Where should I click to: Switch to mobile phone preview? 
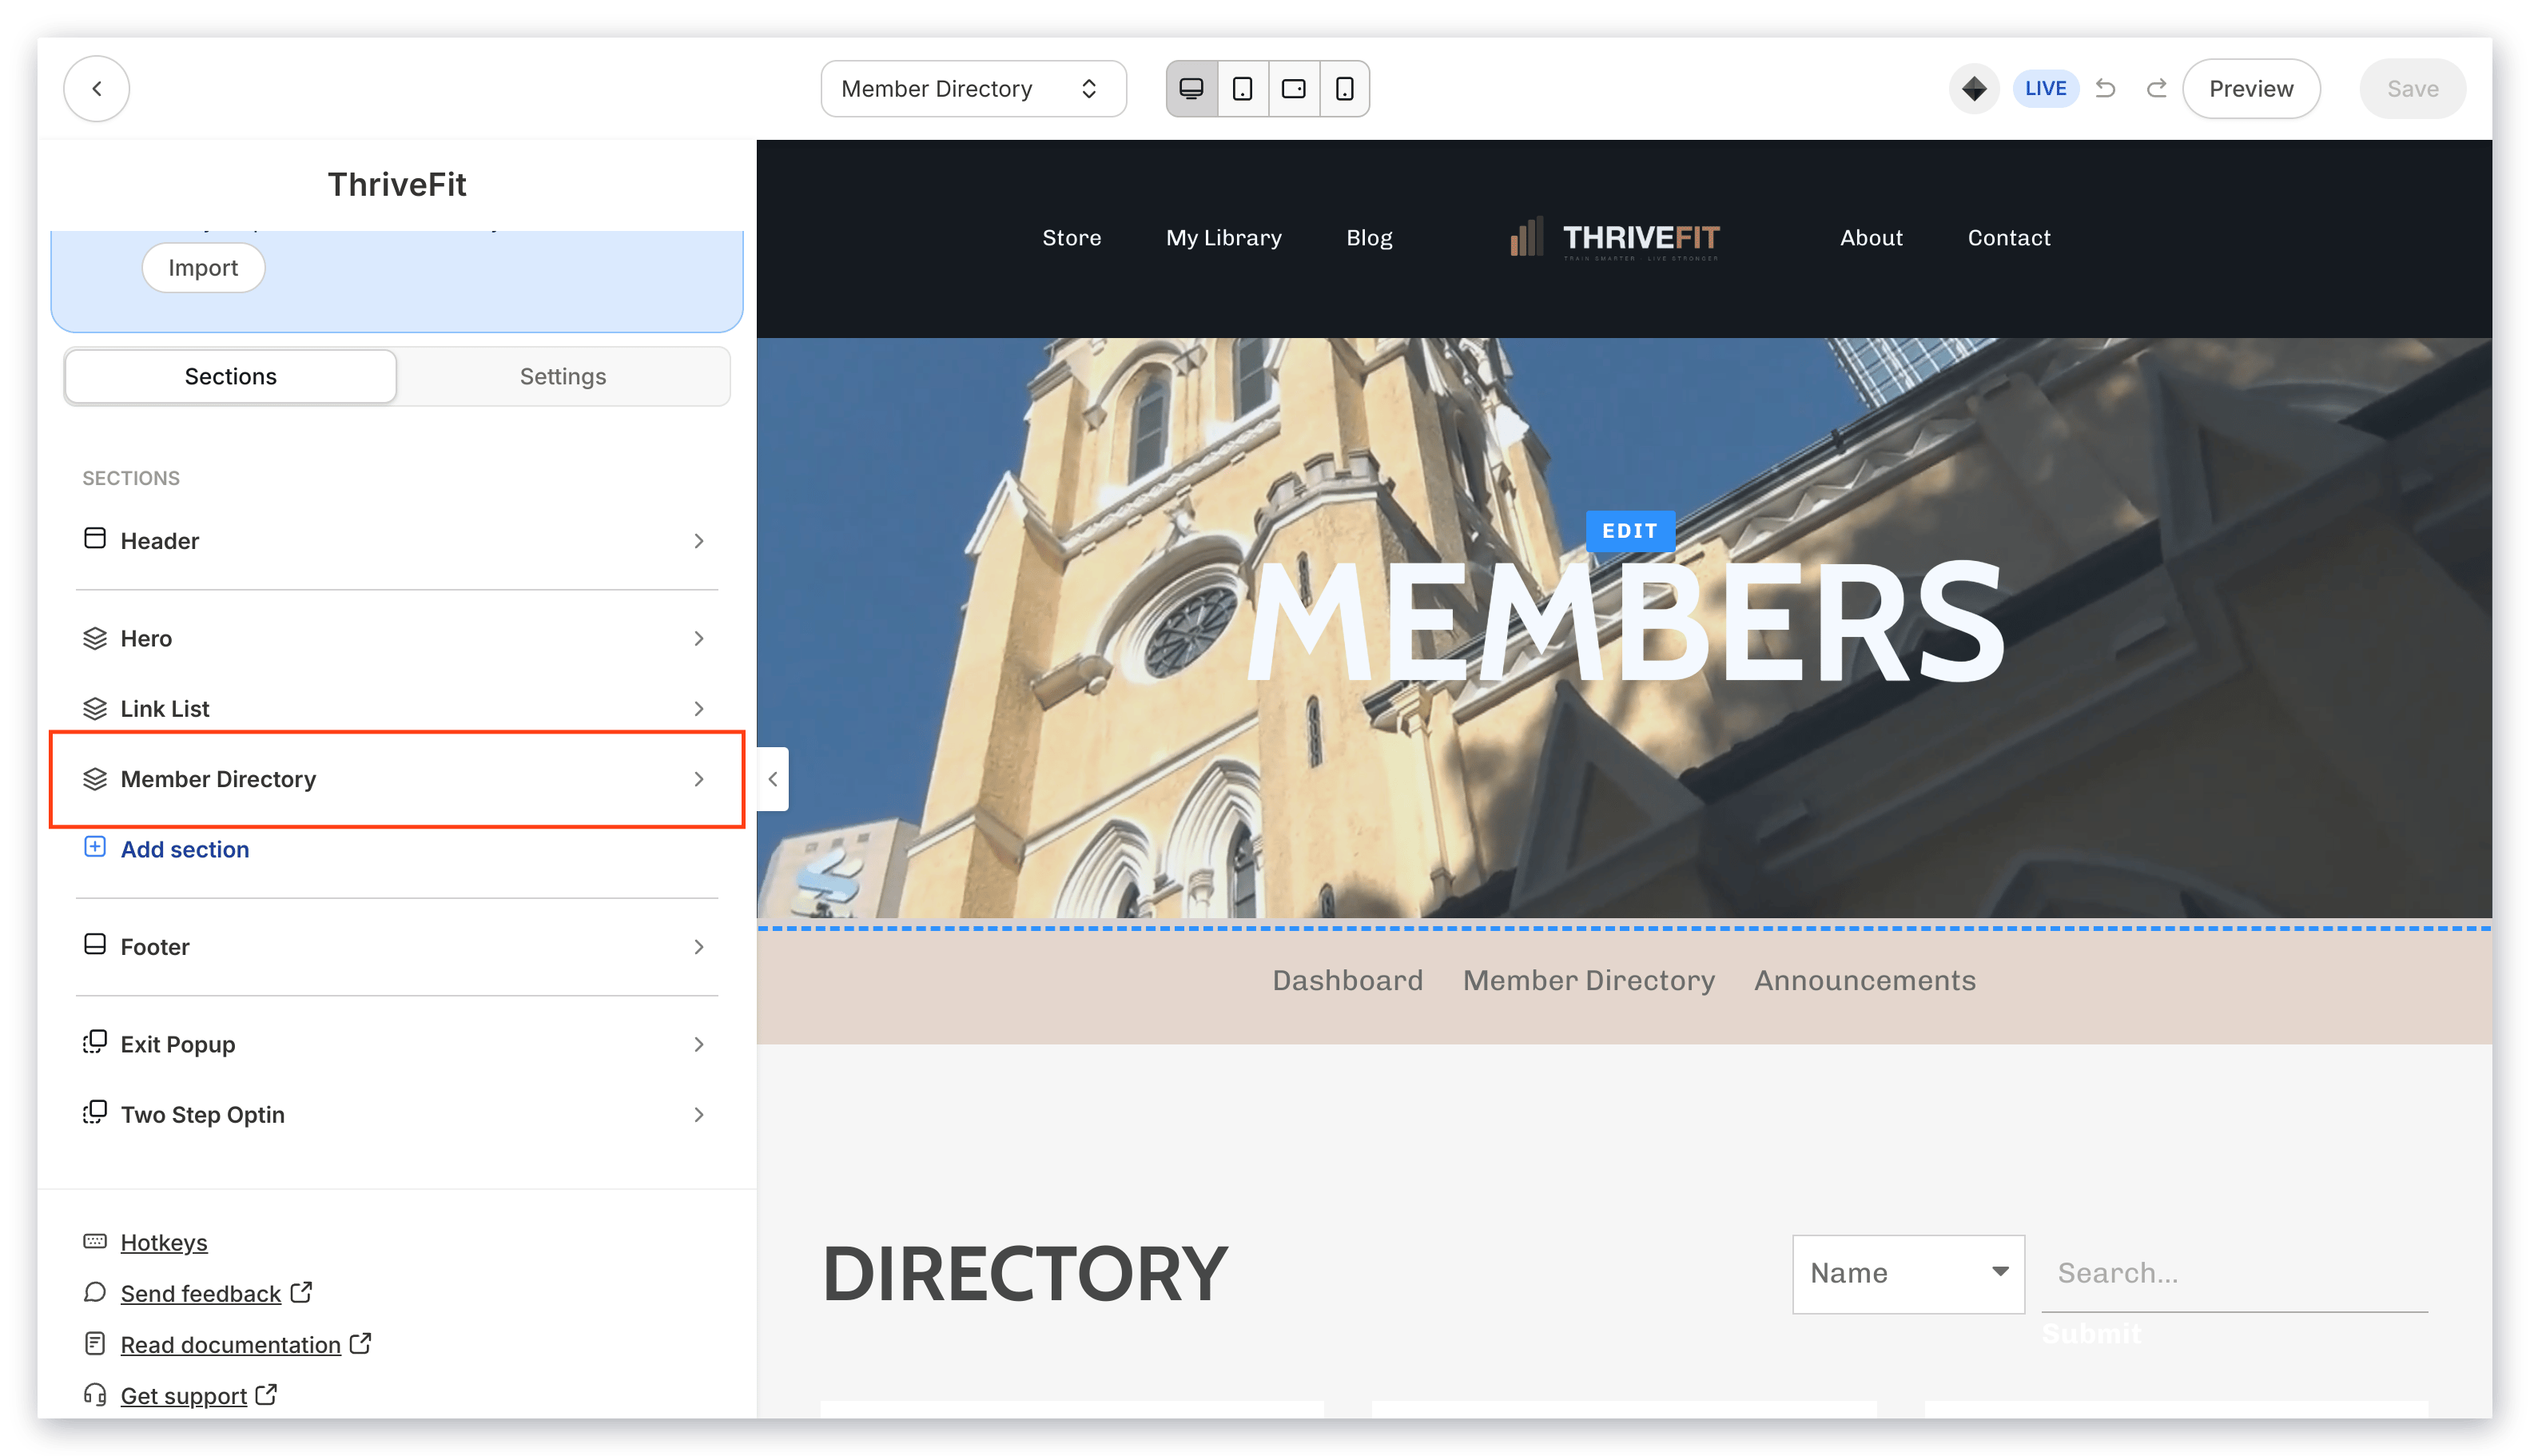point(1344,88)
